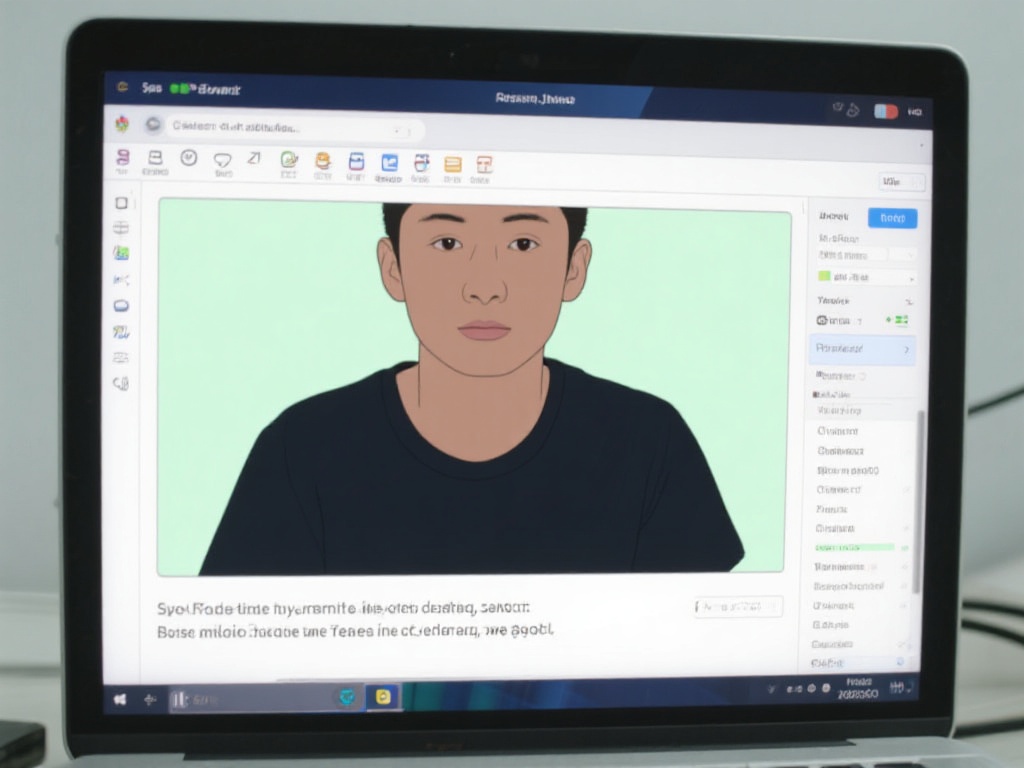Click the blue picture toolbar icon

coord(389,163)
